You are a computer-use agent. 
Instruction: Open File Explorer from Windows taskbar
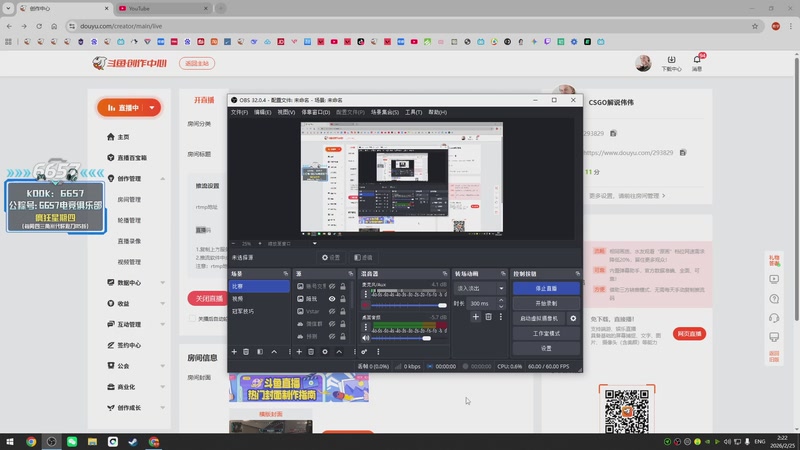click(x=92, y=442)
